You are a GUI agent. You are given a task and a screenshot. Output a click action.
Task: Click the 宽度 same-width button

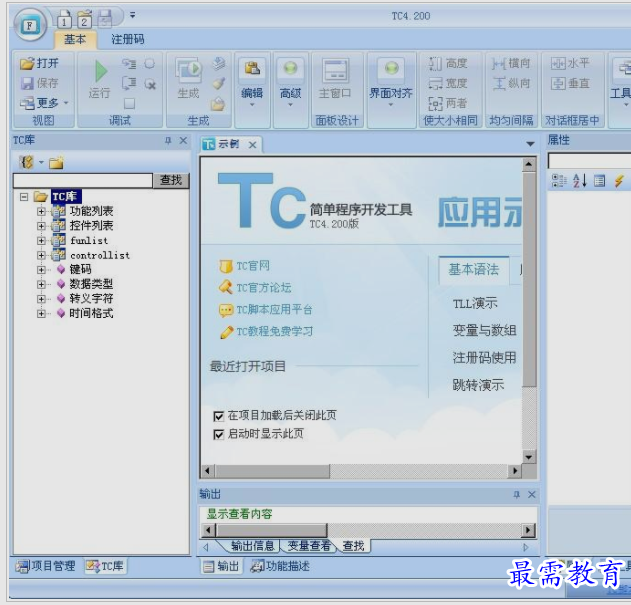point(448,83)
